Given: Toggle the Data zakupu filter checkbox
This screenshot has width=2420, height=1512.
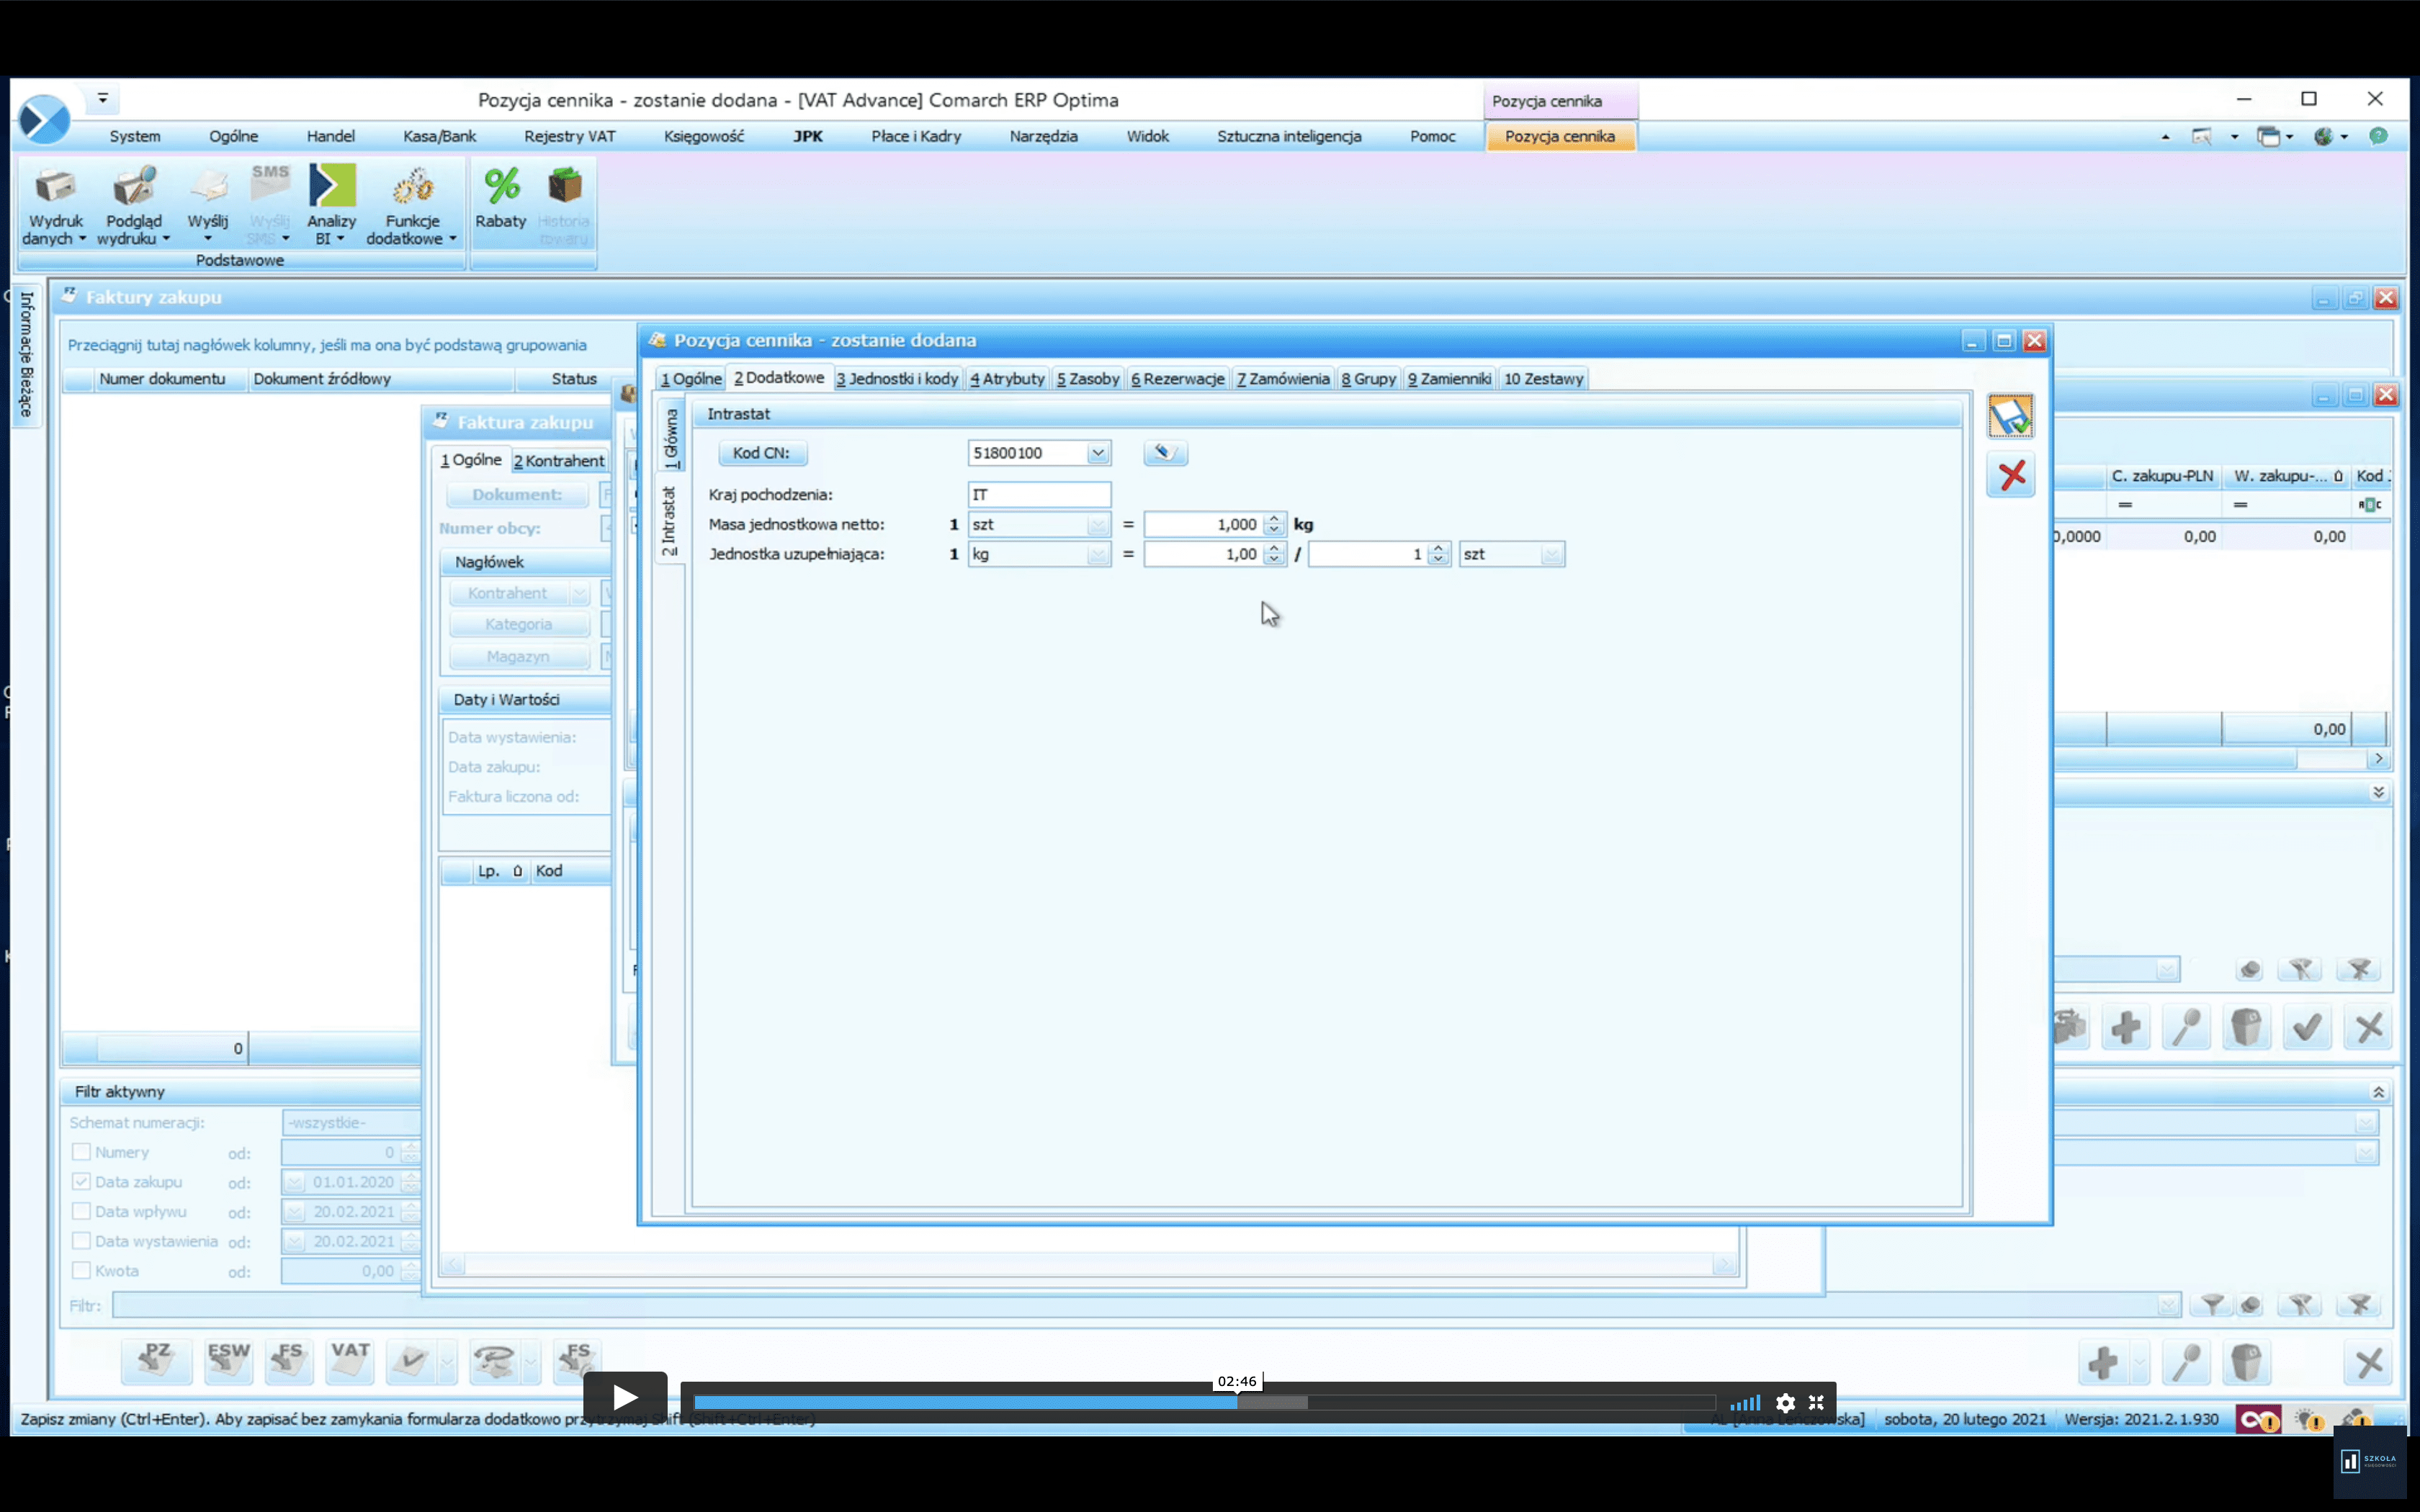Looking at the screenshot, I should pos(81,1182).
